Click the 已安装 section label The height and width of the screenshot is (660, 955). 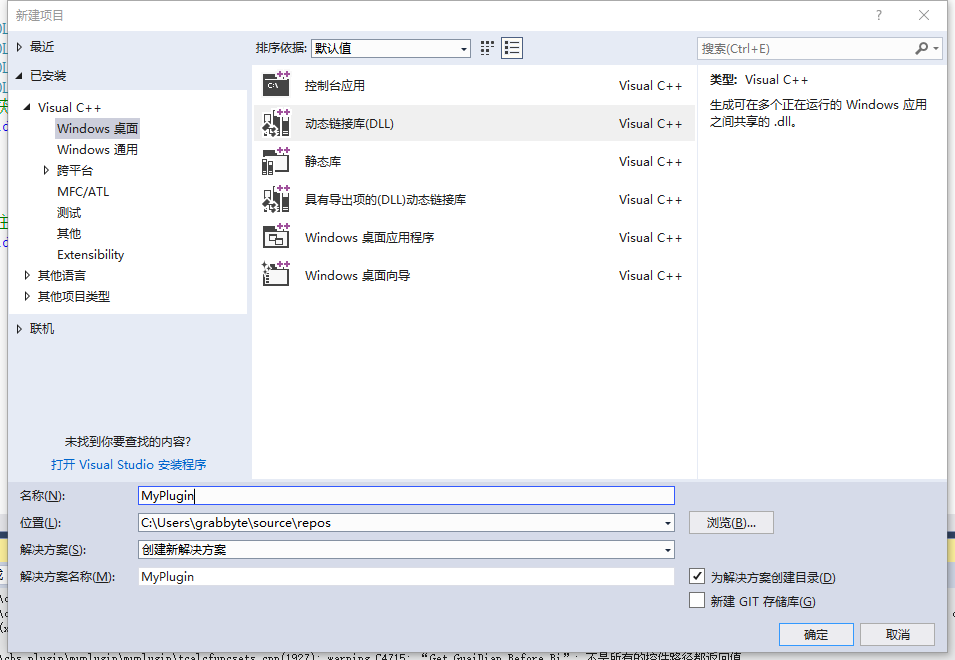point(48,75)
